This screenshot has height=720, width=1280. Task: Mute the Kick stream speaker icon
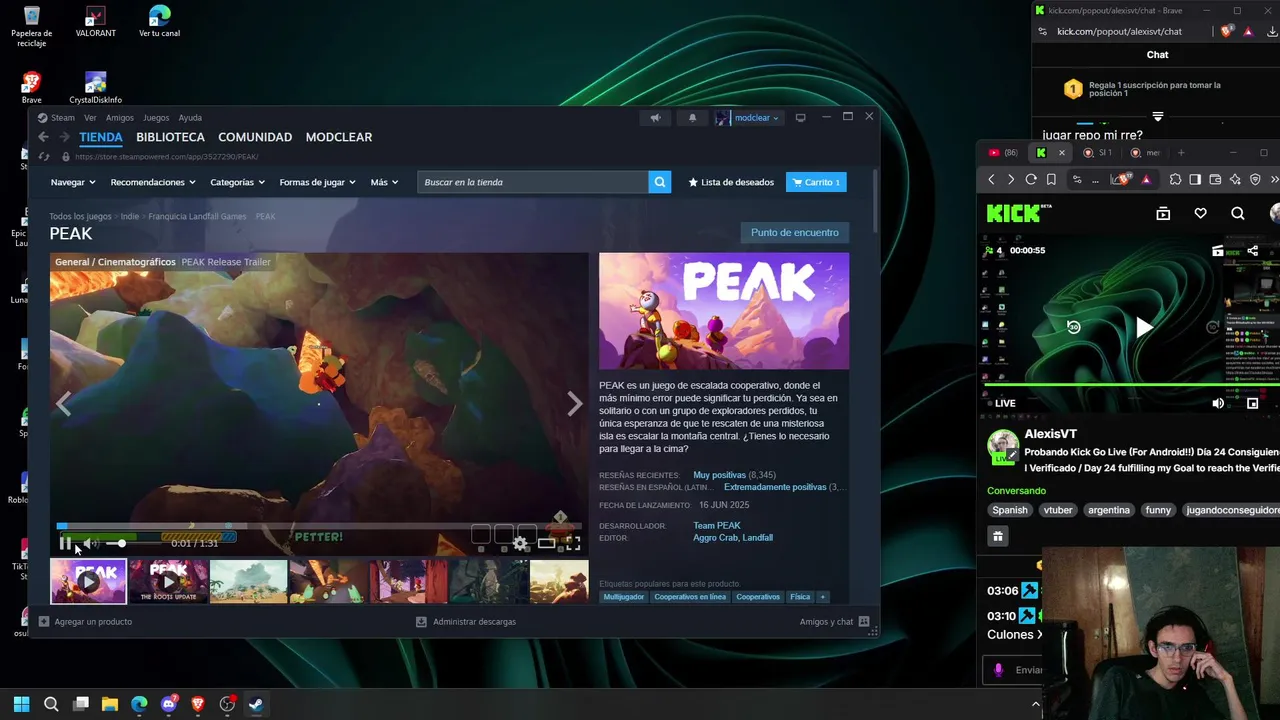pos(1218,403)
